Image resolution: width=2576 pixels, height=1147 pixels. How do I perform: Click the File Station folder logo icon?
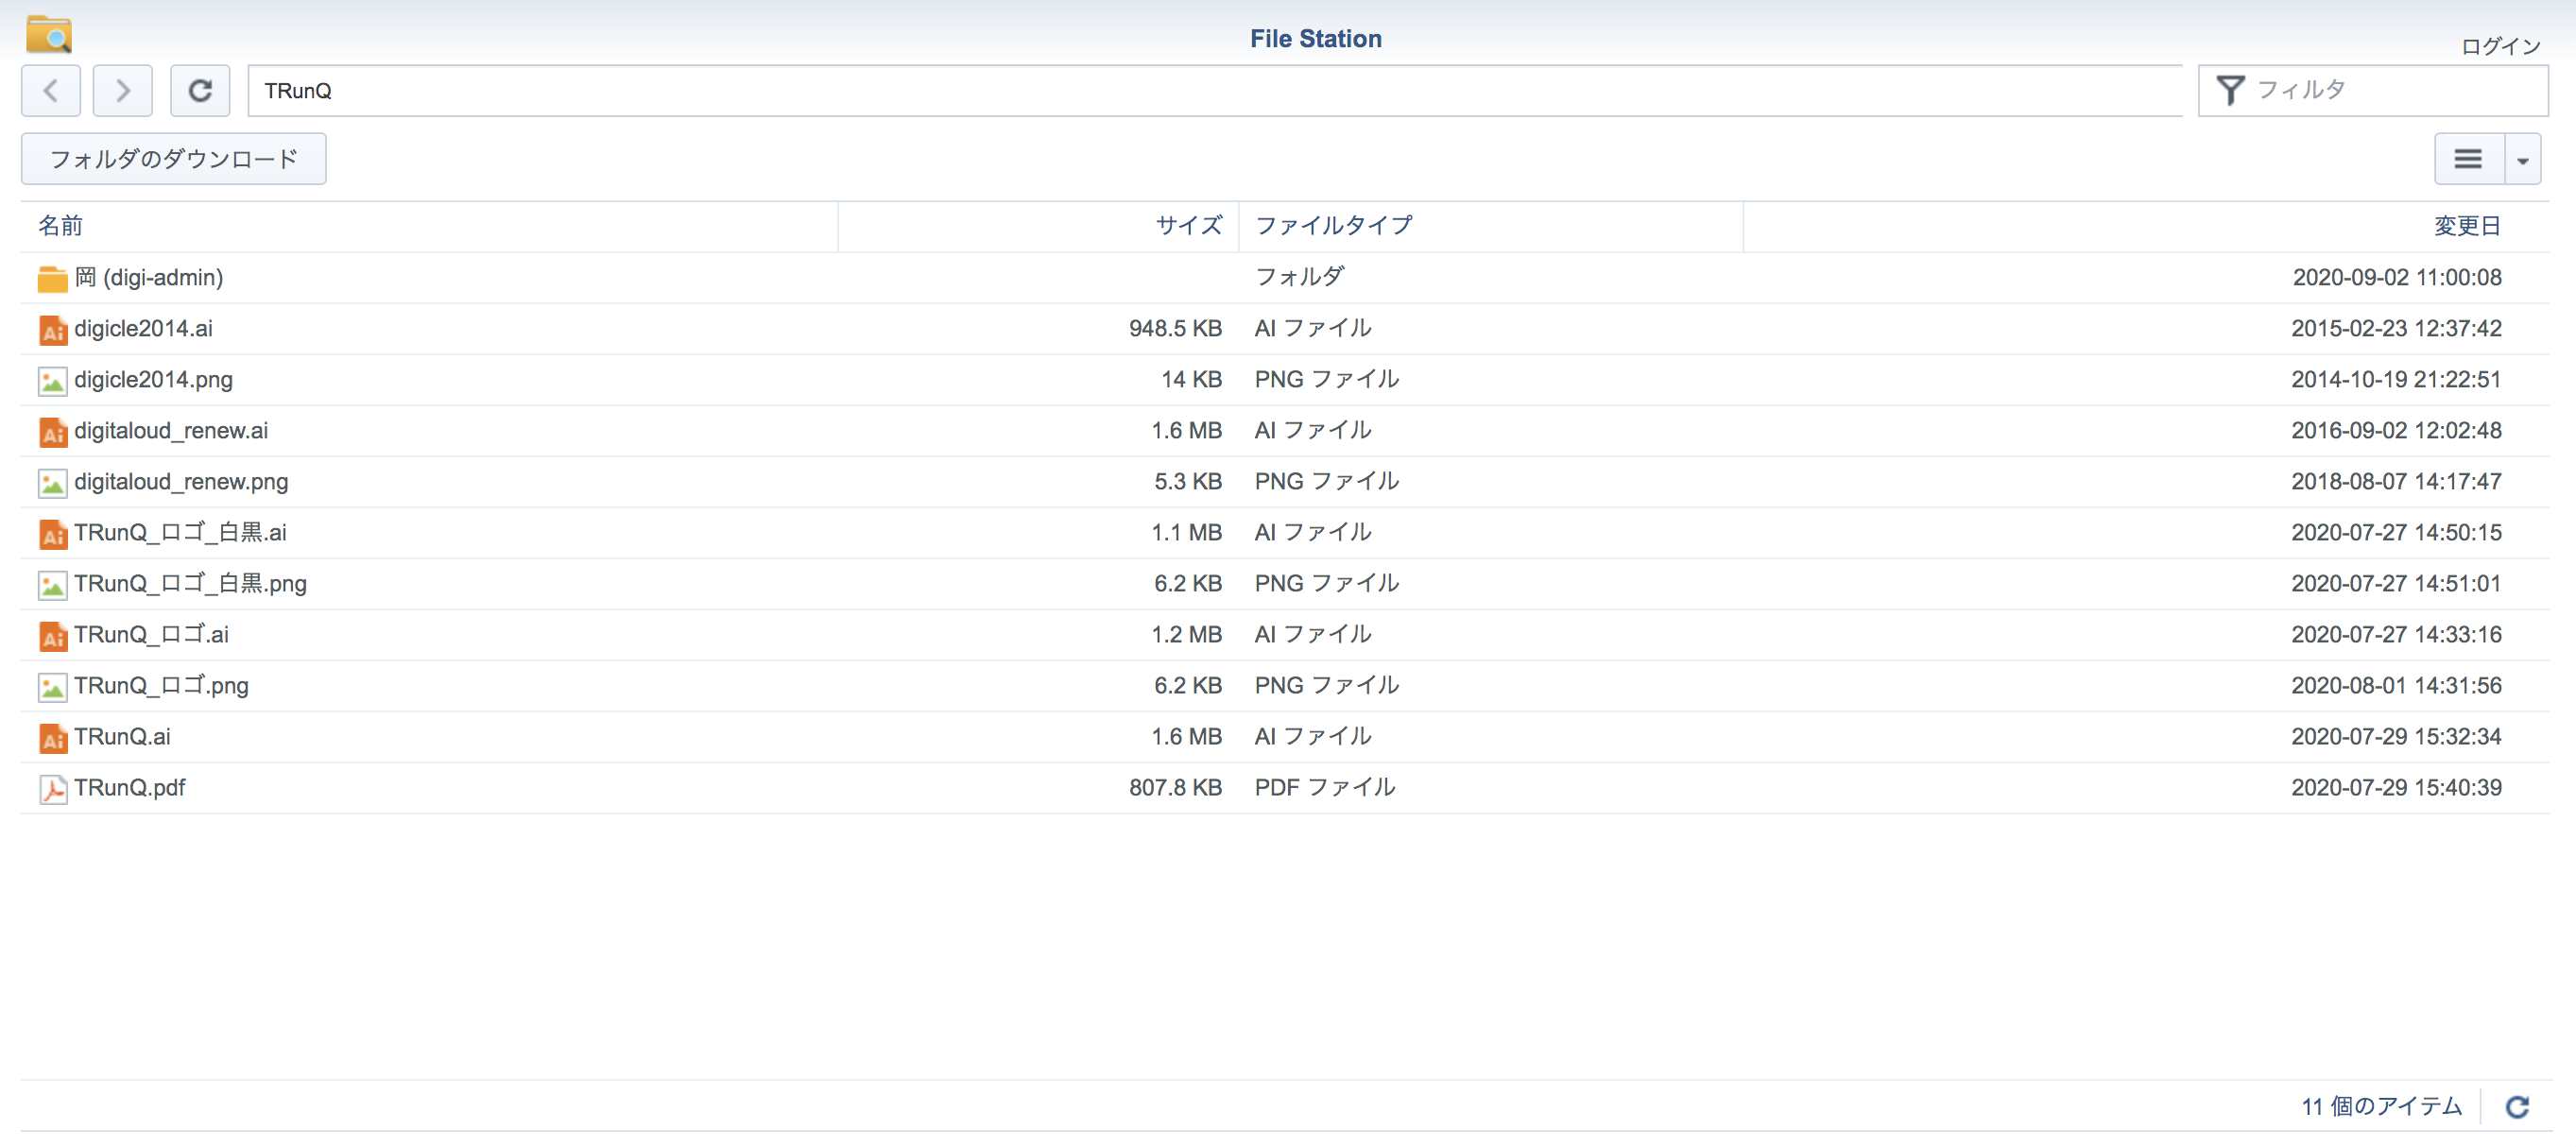click(x=49, y=34)
